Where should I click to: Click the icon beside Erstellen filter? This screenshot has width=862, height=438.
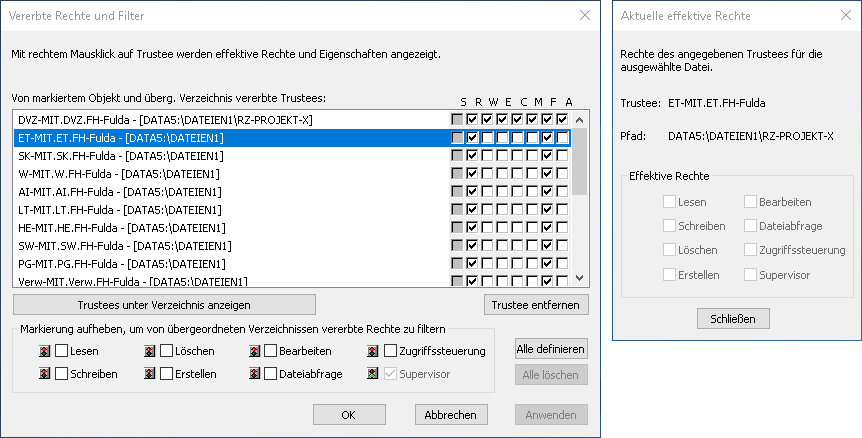pos(149,374)
